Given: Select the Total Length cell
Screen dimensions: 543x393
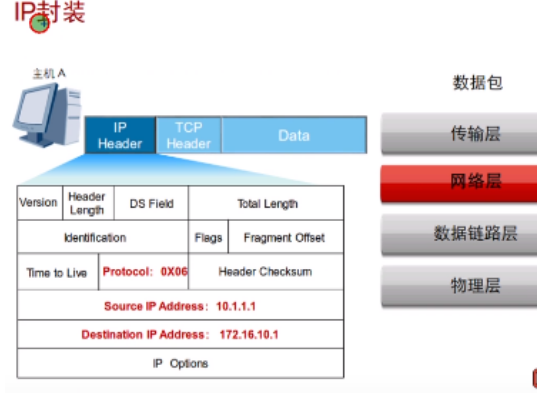Looking at the screenshot, I should (x=266, y=203).
